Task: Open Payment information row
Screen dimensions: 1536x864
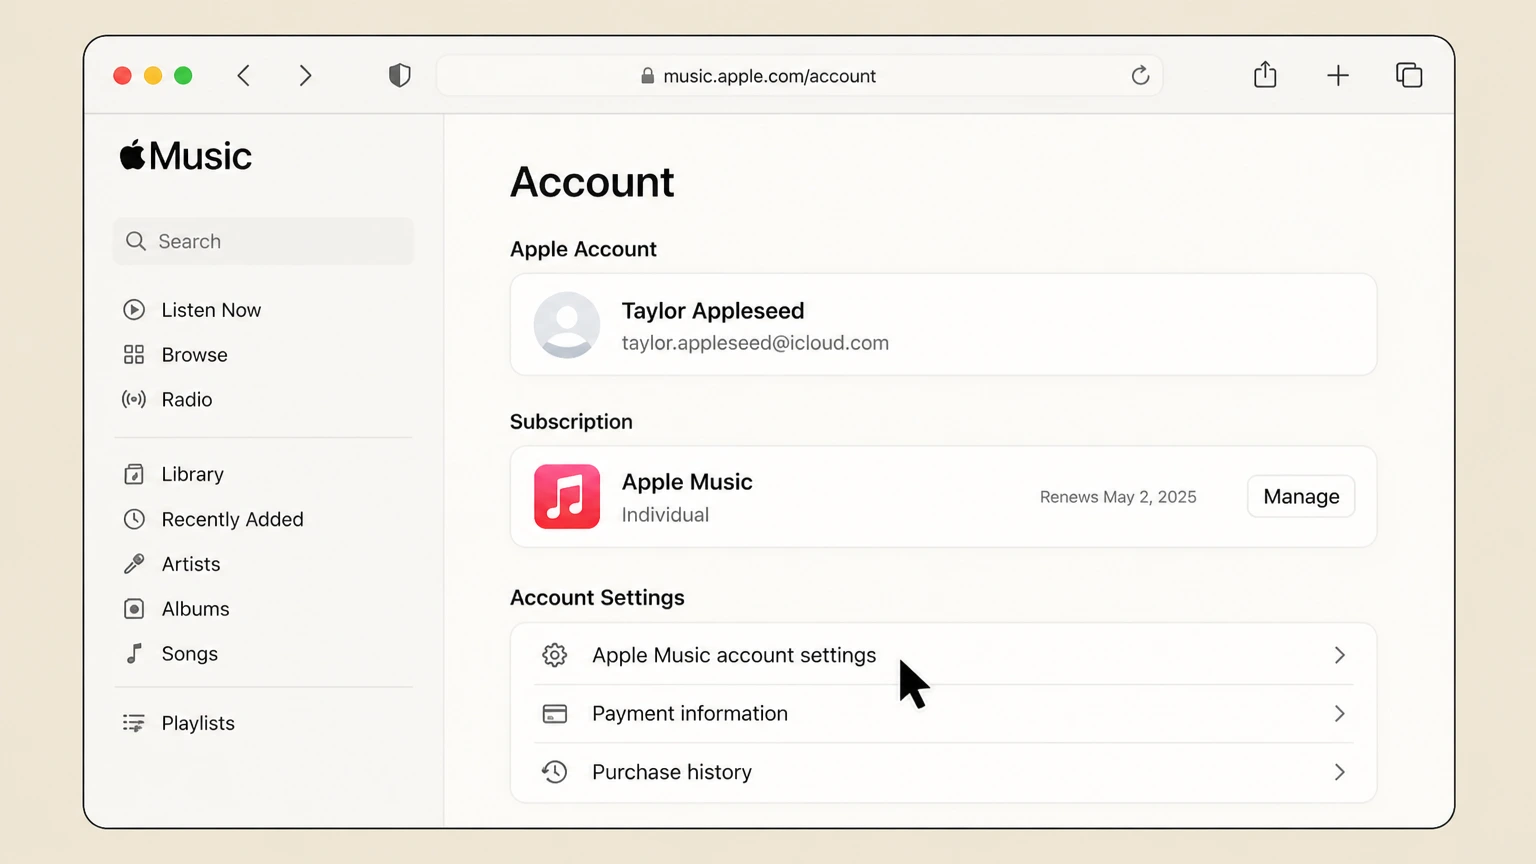Action: click(943, 714)
